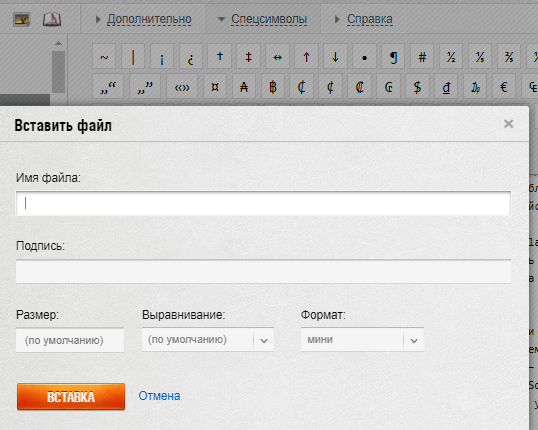Insert the «» guillemets pair

182,86
